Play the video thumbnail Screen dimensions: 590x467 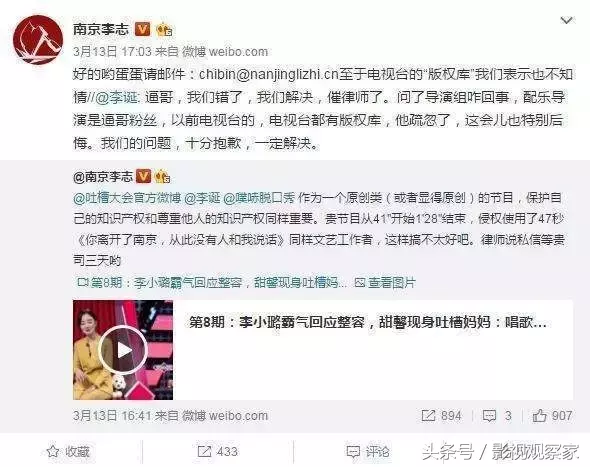tap(123, 350)
